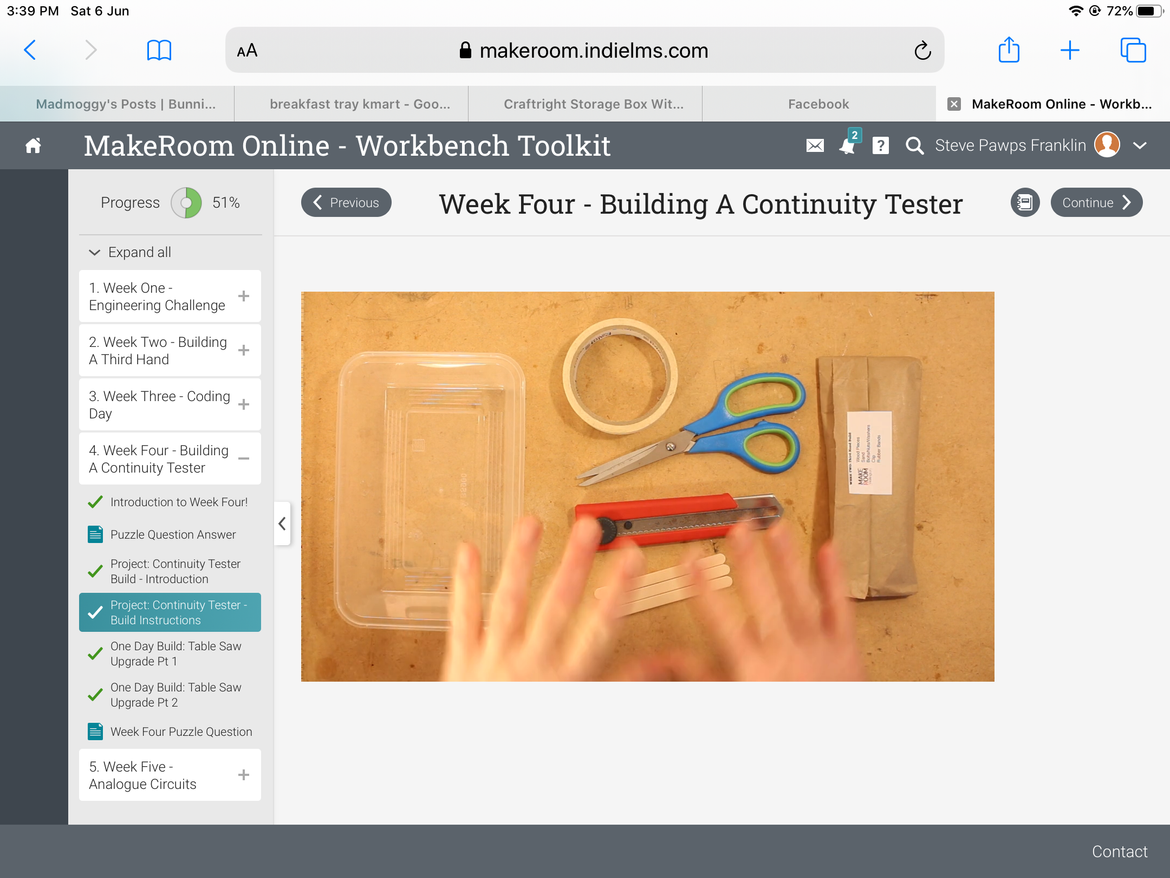Screen dimensions: 1170x878
Task: Click the help question mark icon
Action: tap(880, 146)
